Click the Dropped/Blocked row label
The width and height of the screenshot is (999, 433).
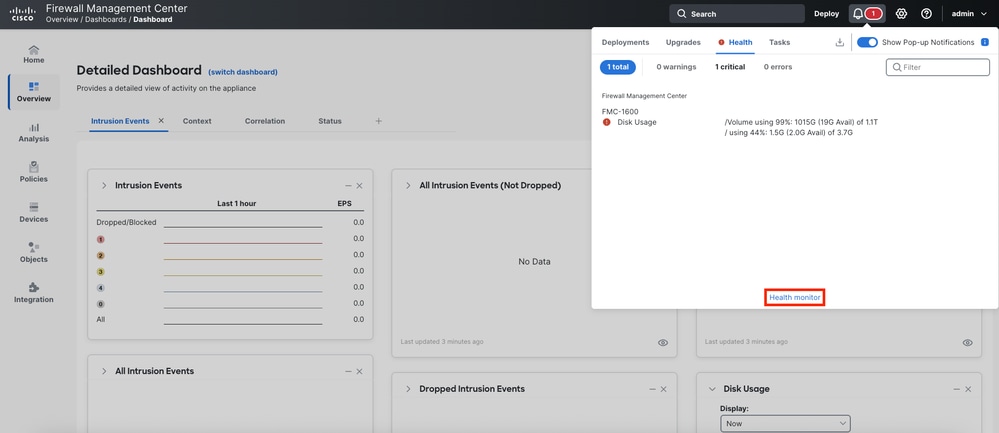tap(126, 222)
